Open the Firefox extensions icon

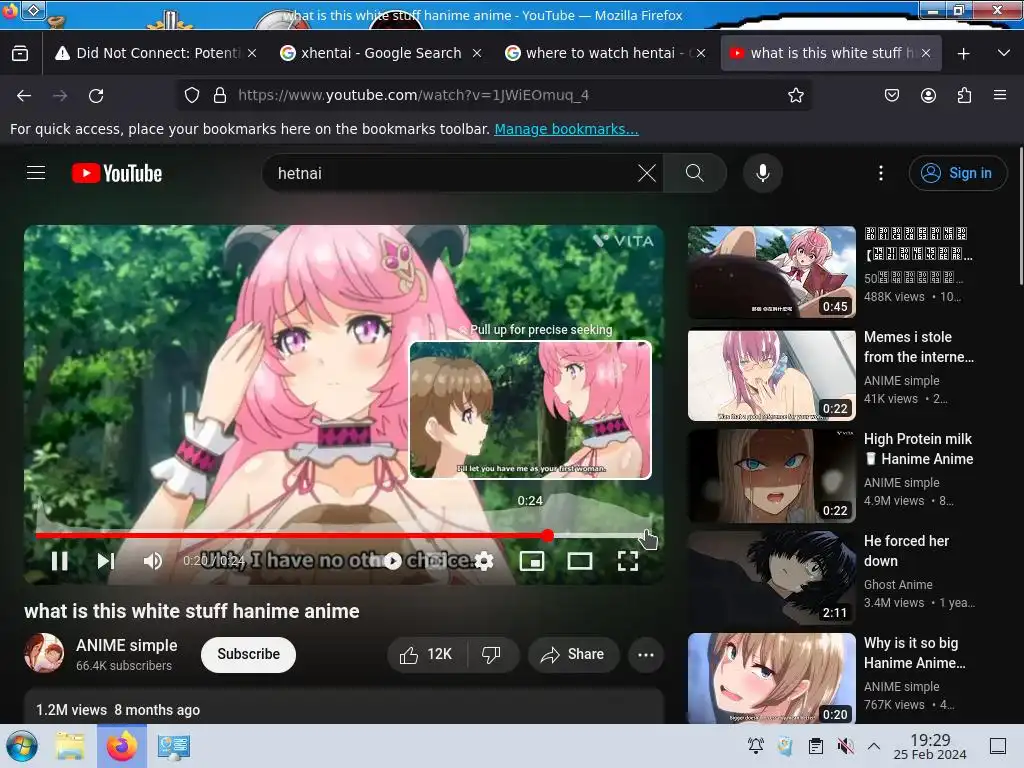point(964,95)
